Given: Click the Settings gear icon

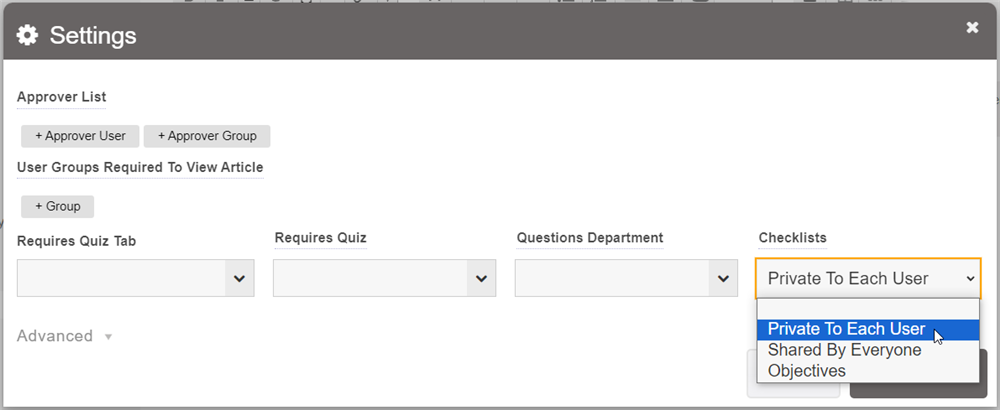Looking at the screenshot, I should [x=28, y=36].
